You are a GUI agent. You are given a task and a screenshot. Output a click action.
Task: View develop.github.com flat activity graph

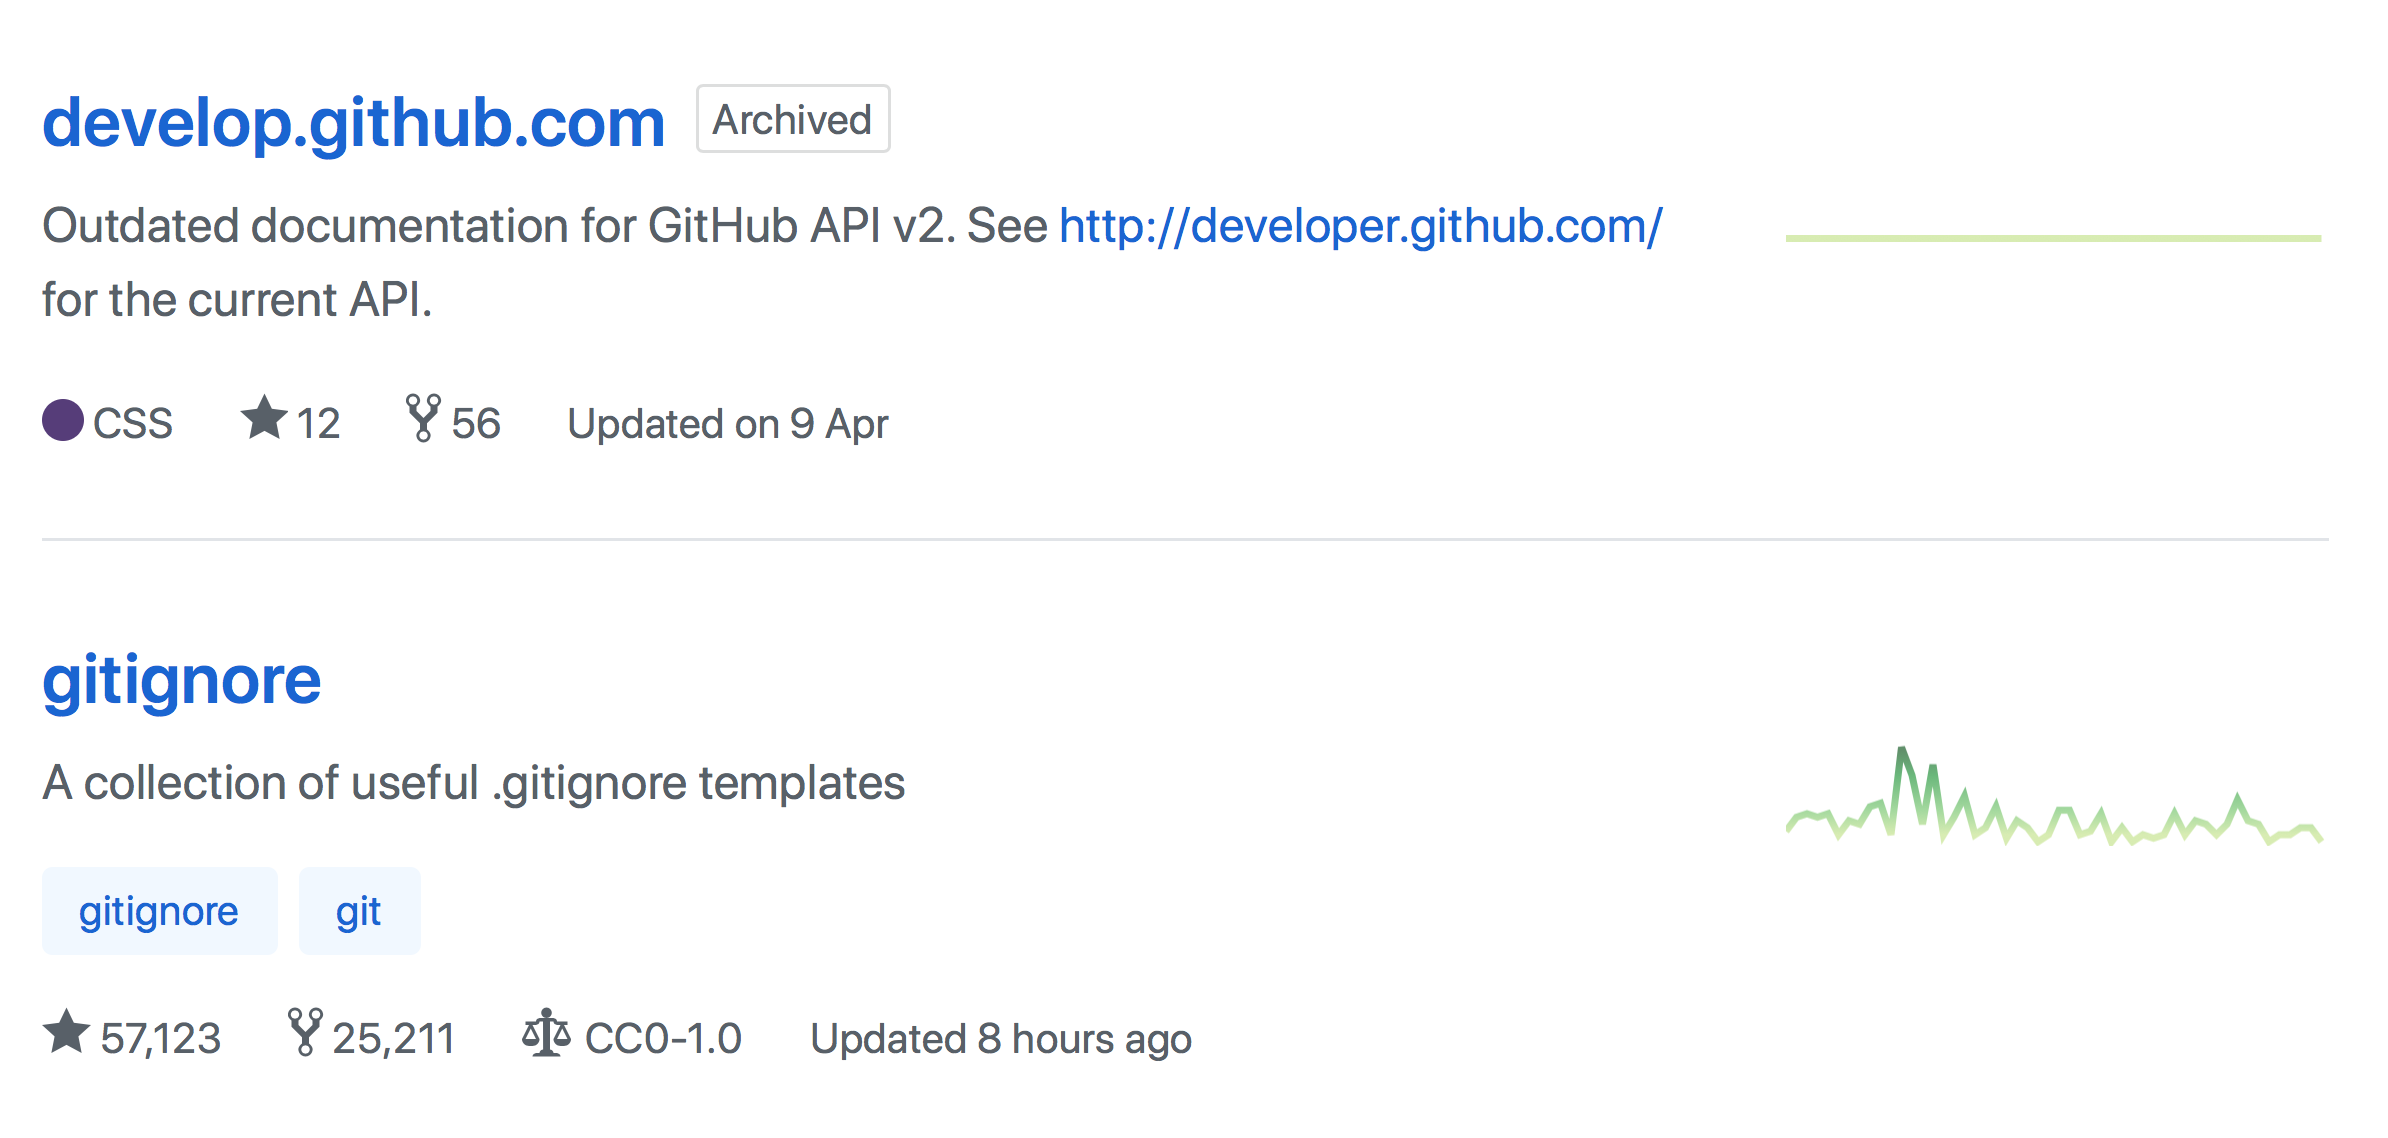coord(2052,238)
